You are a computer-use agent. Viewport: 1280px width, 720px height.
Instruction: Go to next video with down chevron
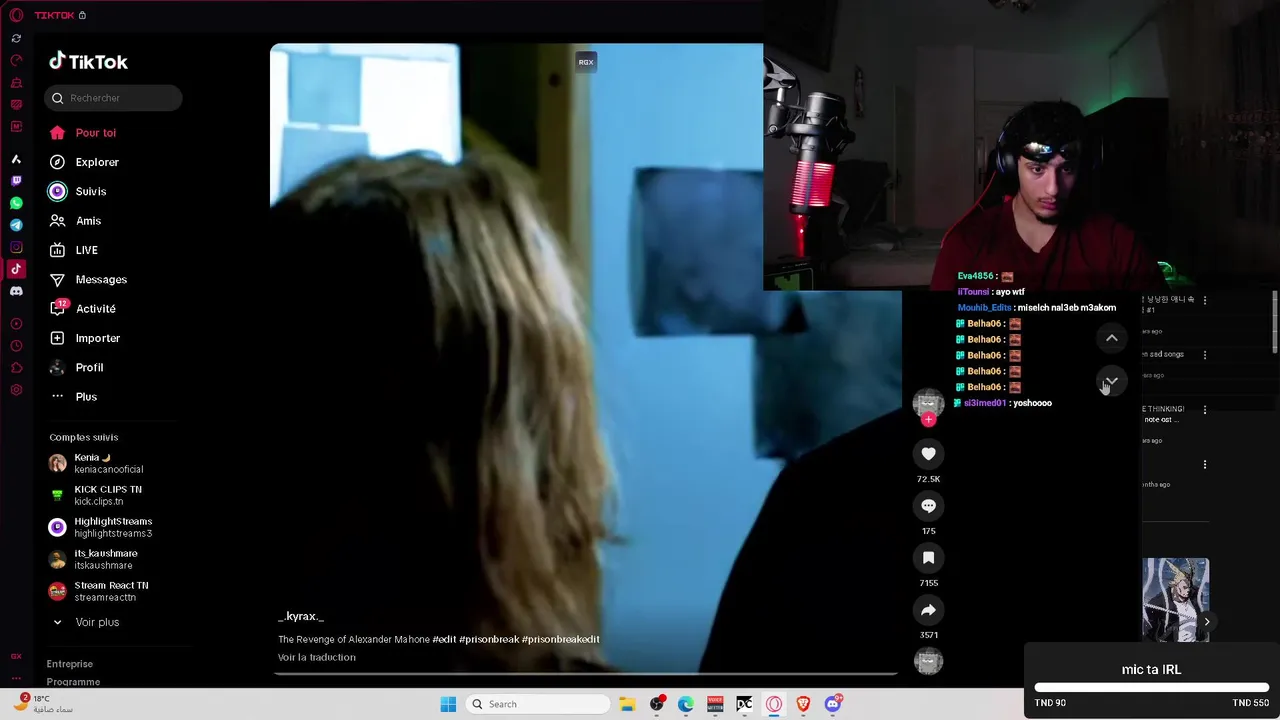pos(1111,381)
